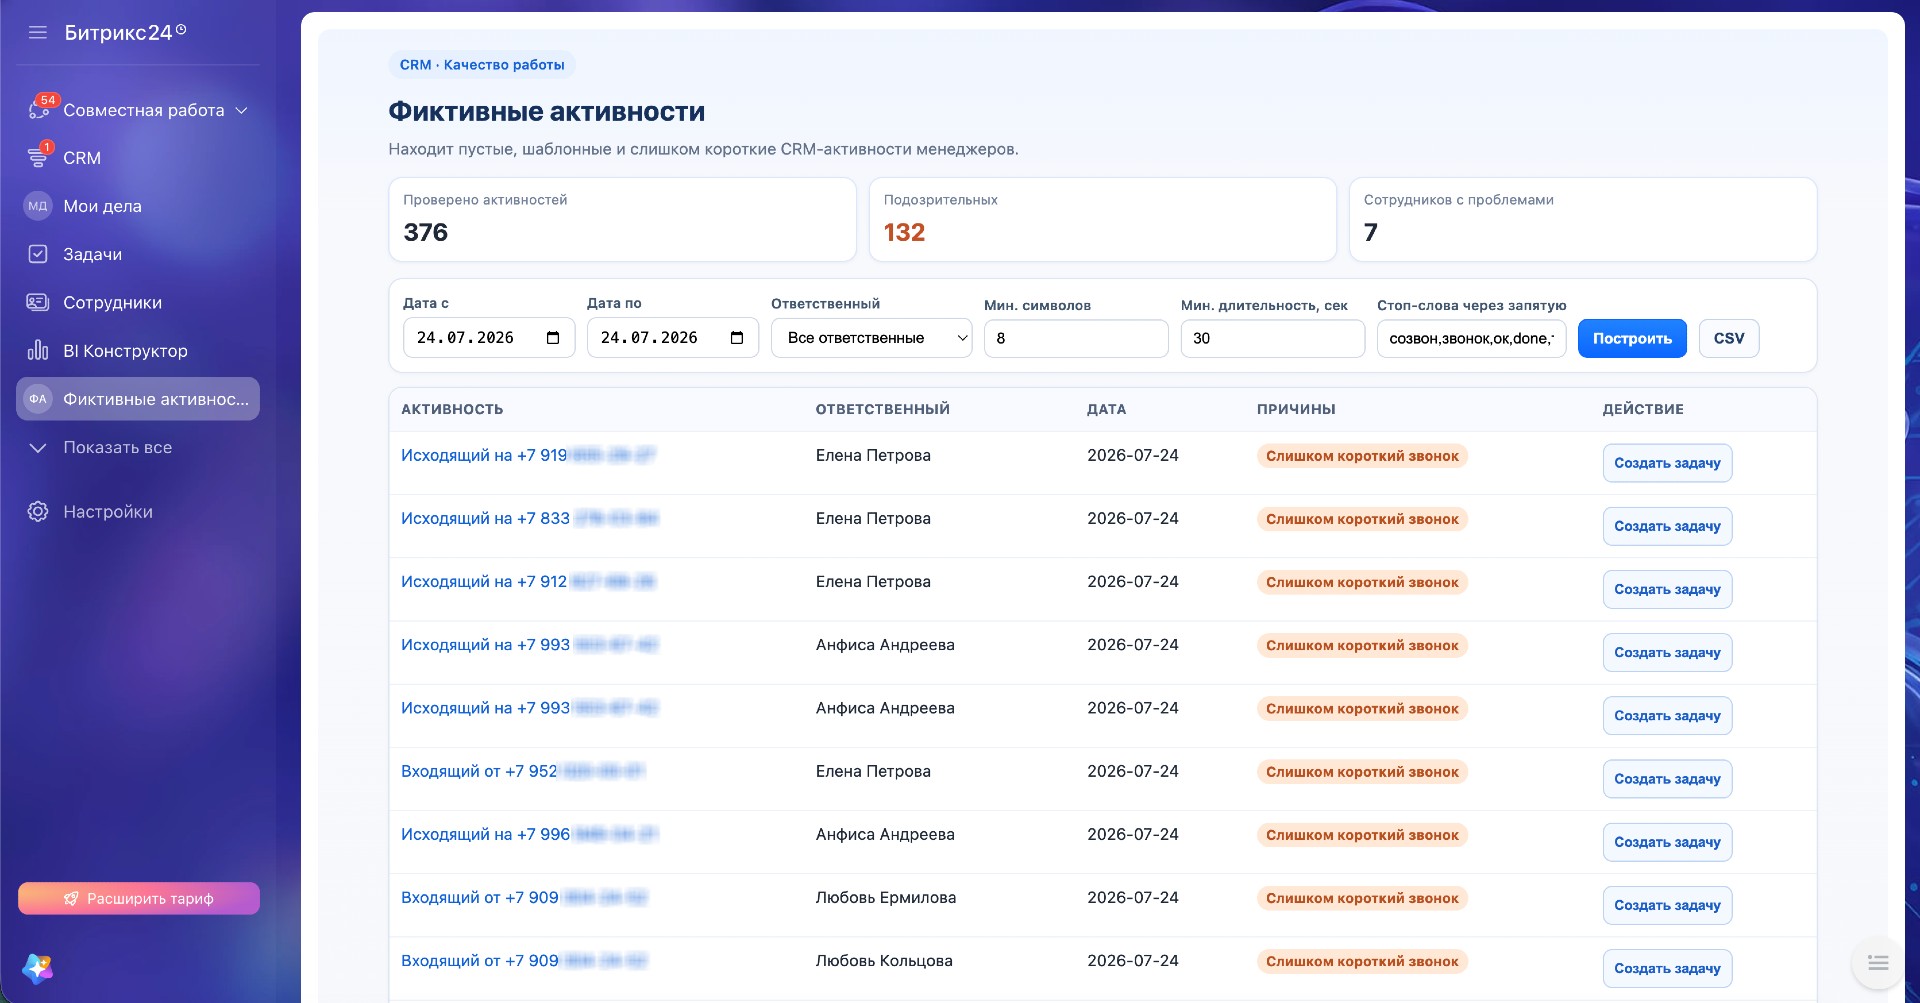Click the Совместная работа icon with badge 54

pyautogui.click(x=39, y=110)
